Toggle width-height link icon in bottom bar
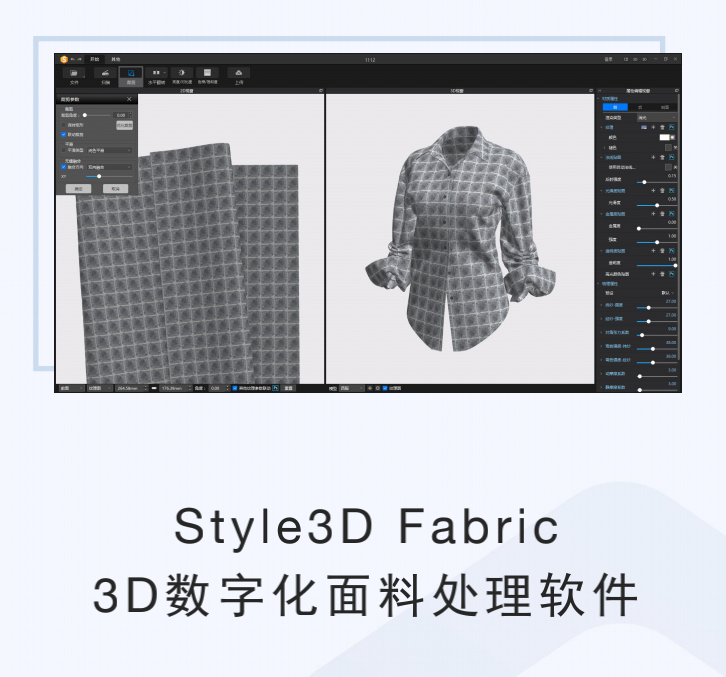 pos(154,388)
